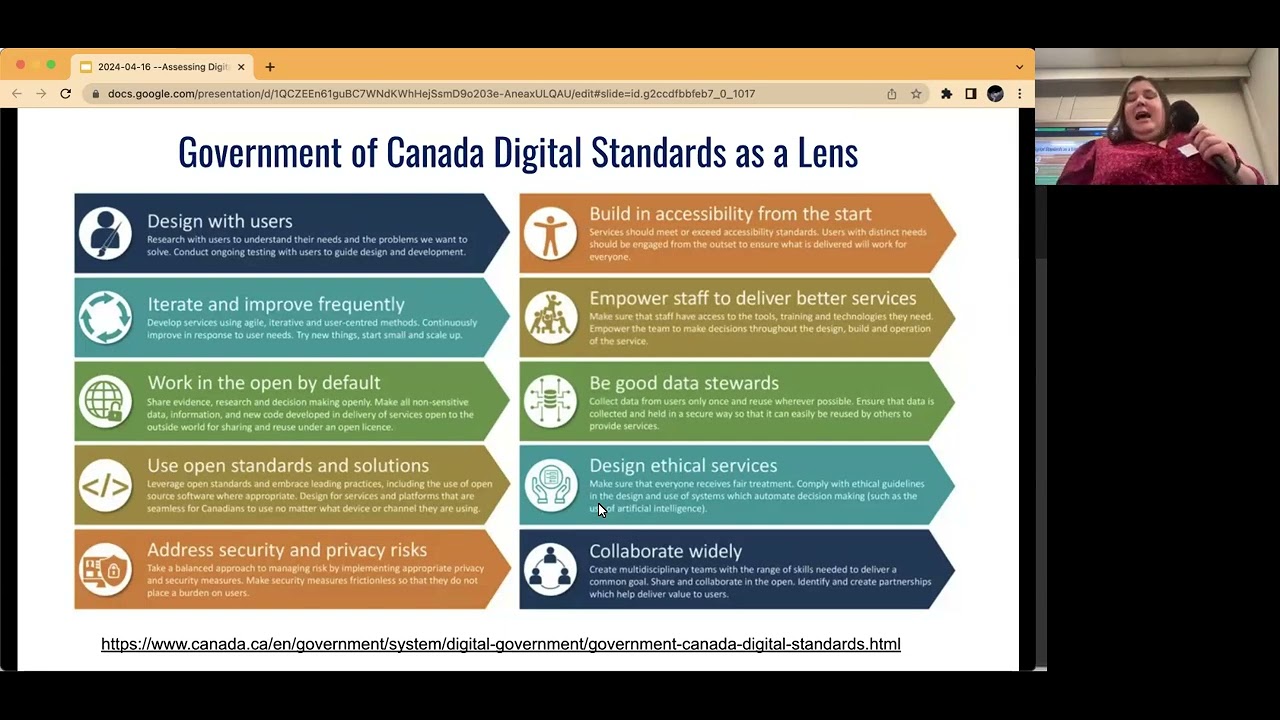The height and width of the screenshot is (720, 1280).
Task: Click the 'Design with users' heading
Action: 220,221
